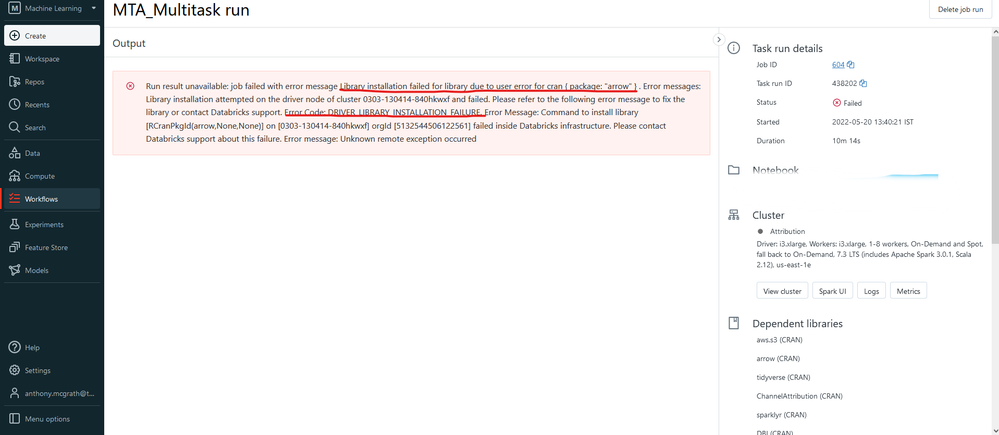Click the View cluster button
Viewport: 999px width, 435px height.
pyautogui.click(x=782, y=291)
